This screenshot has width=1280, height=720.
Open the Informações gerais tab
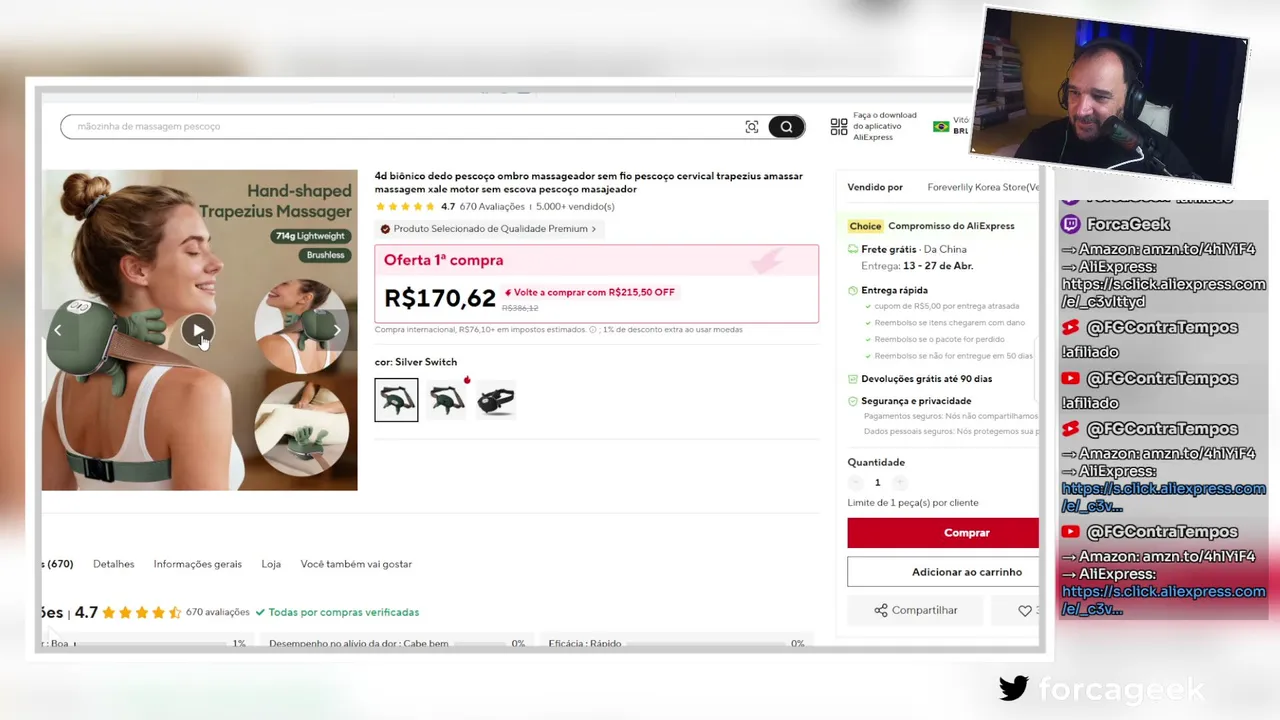click(197, 564)
